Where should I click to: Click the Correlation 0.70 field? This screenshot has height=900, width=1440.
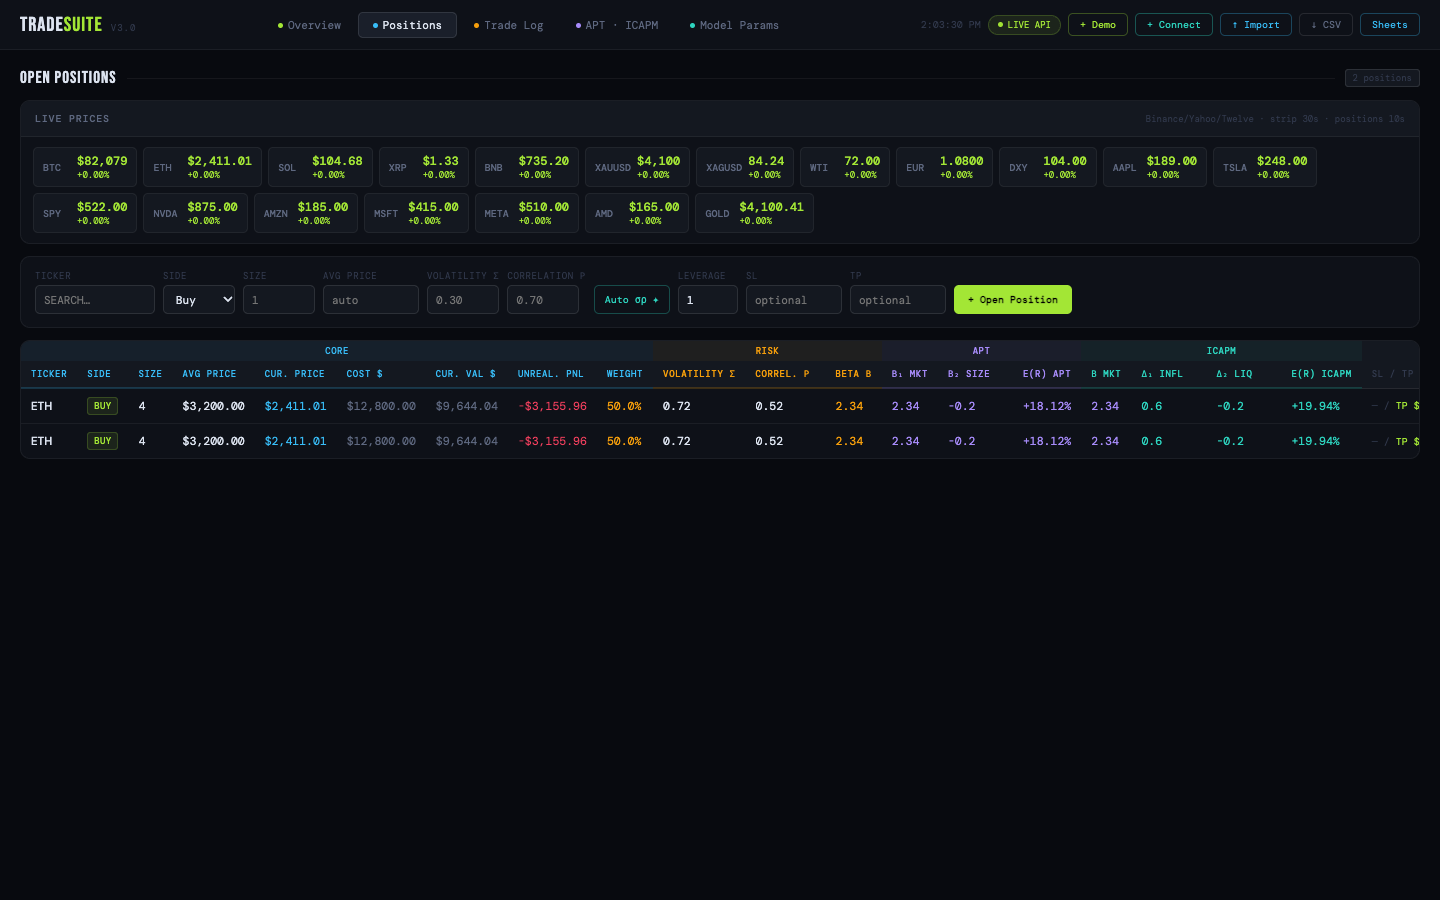(543, 300)
